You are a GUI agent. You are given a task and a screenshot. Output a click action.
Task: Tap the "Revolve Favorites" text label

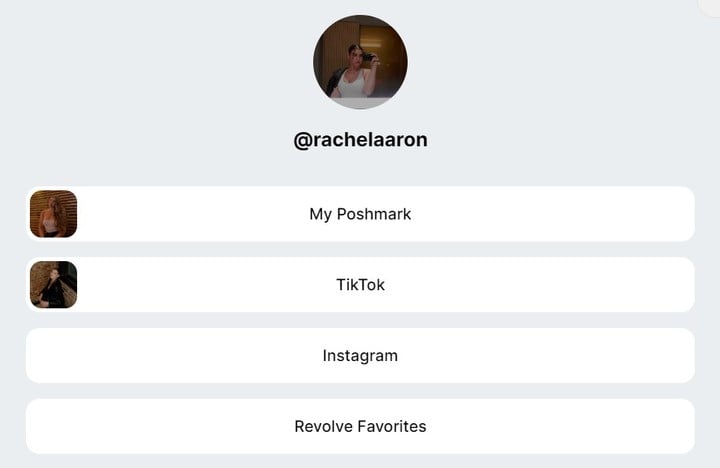pos(360,426)
